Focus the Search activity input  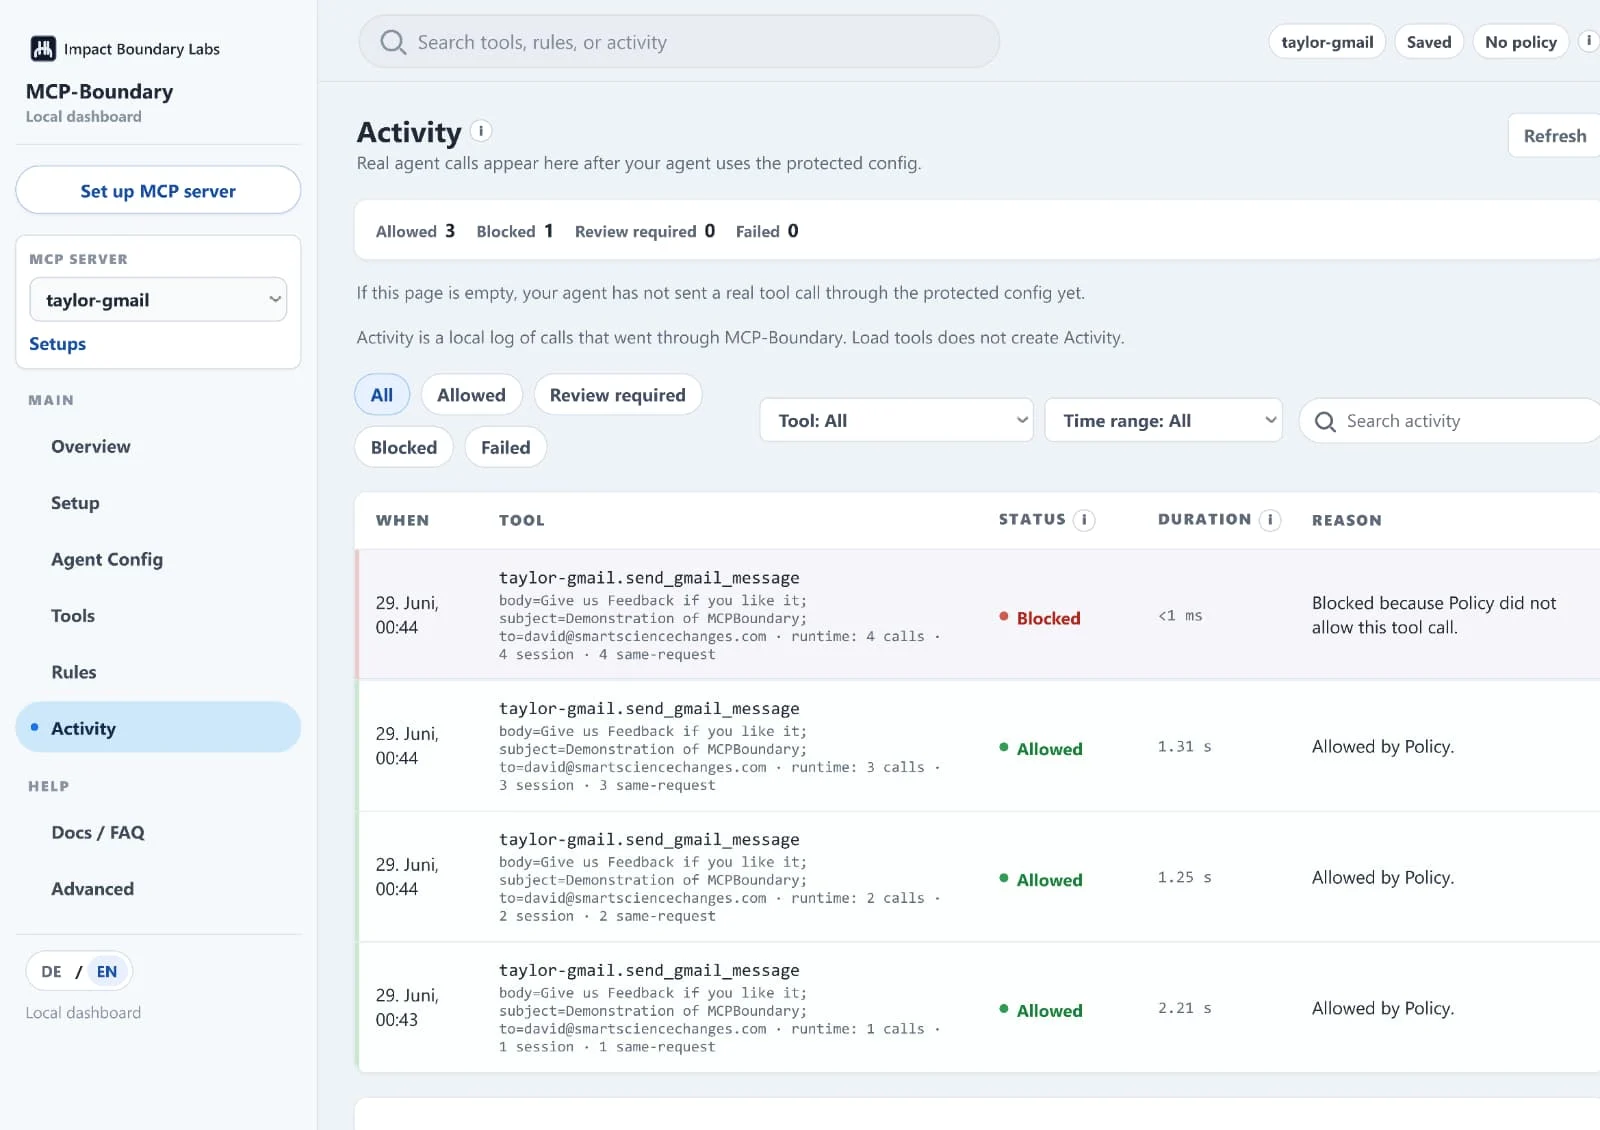coord(1450,421)
